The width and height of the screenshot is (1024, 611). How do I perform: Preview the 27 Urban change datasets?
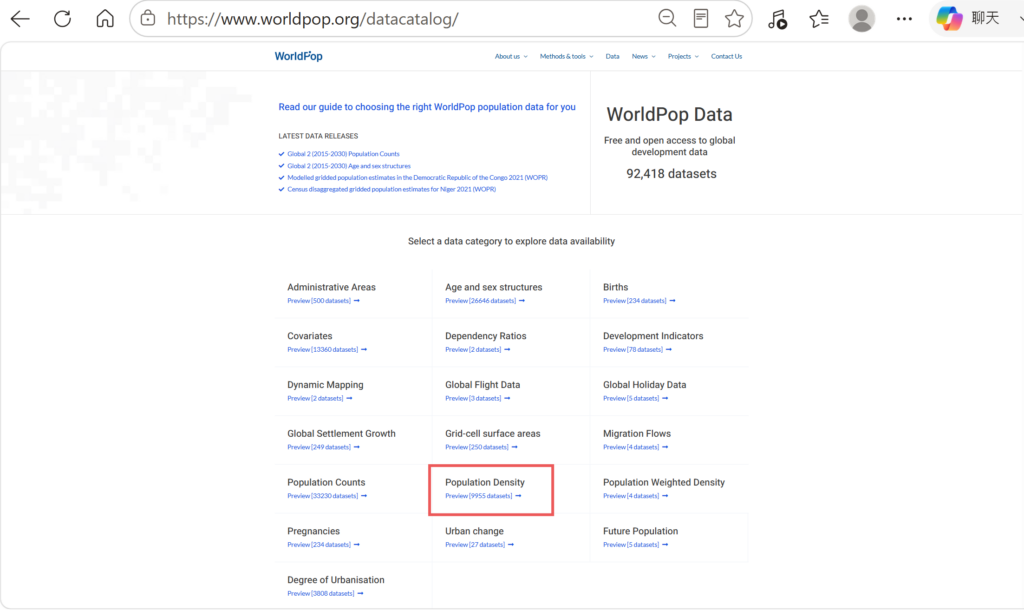pyautogui.click(x=479, y=544)
